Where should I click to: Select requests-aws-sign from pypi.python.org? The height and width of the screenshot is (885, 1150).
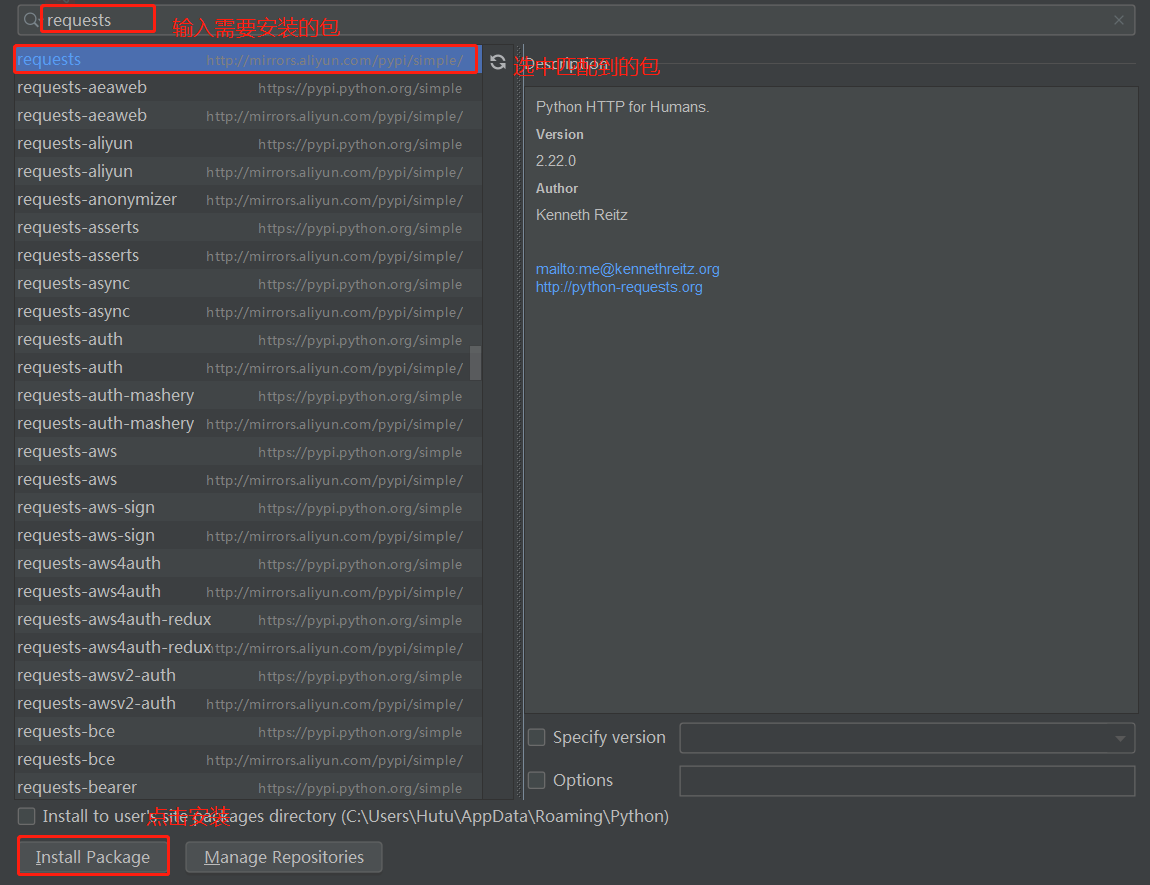tap(248, 507)
